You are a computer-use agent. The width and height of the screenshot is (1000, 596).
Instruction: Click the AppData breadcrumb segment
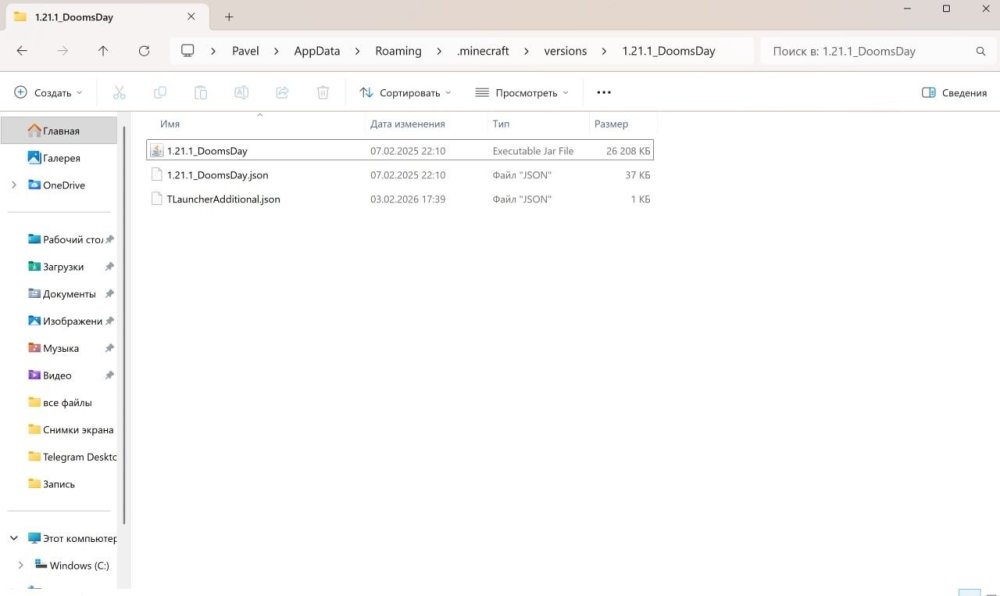pyautogui.click(x=317, y=51)
